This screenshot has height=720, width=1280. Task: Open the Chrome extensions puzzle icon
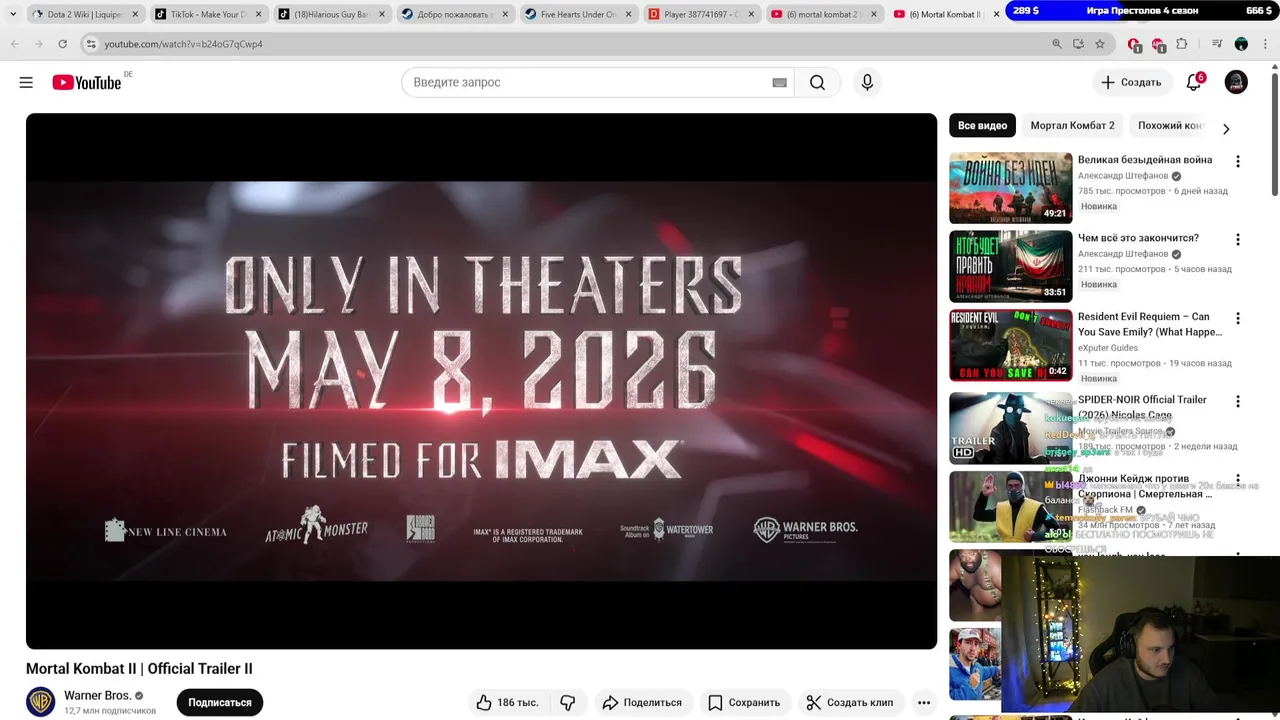tap(1182, 44)
